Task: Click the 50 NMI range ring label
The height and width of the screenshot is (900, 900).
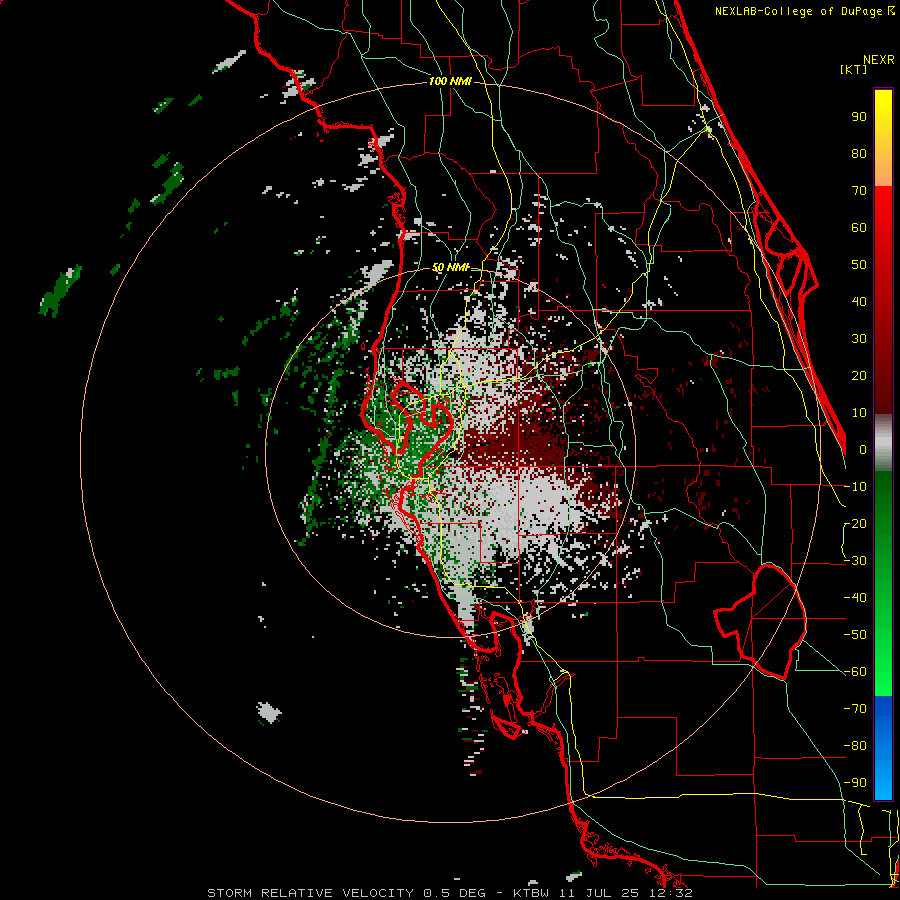Action: pos(450,267)
